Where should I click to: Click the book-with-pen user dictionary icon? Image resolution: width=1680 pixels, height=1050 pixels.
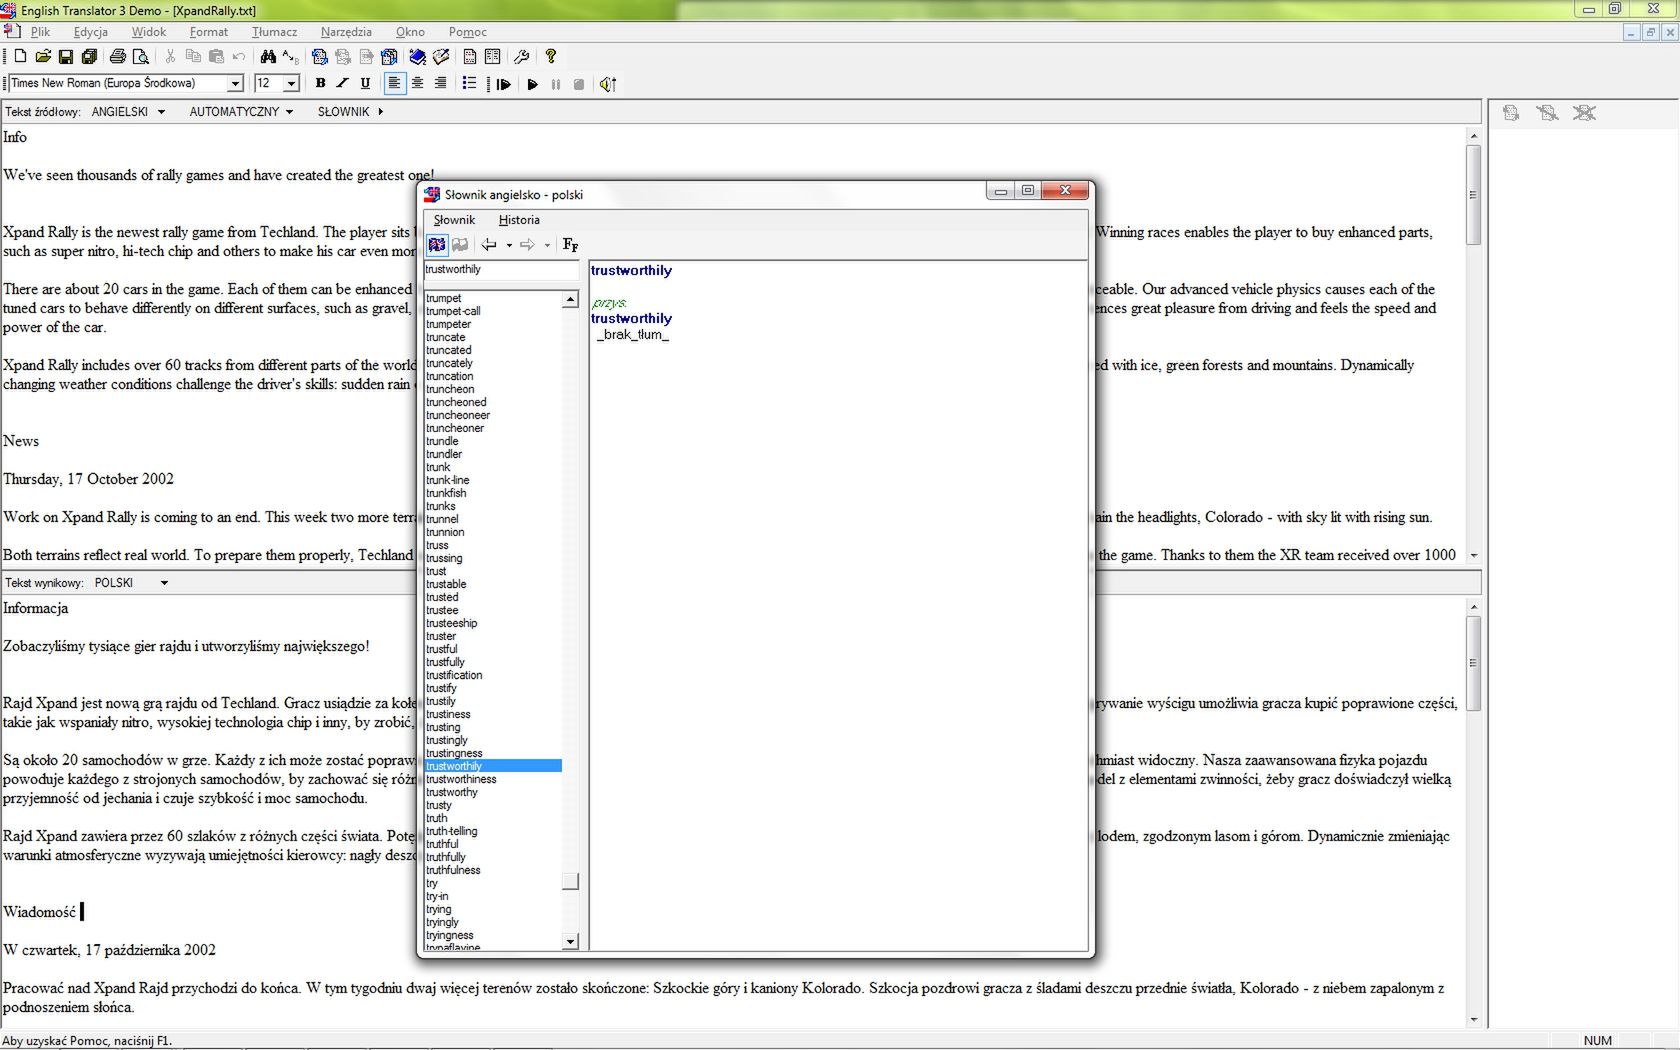(x=441, y=57)
